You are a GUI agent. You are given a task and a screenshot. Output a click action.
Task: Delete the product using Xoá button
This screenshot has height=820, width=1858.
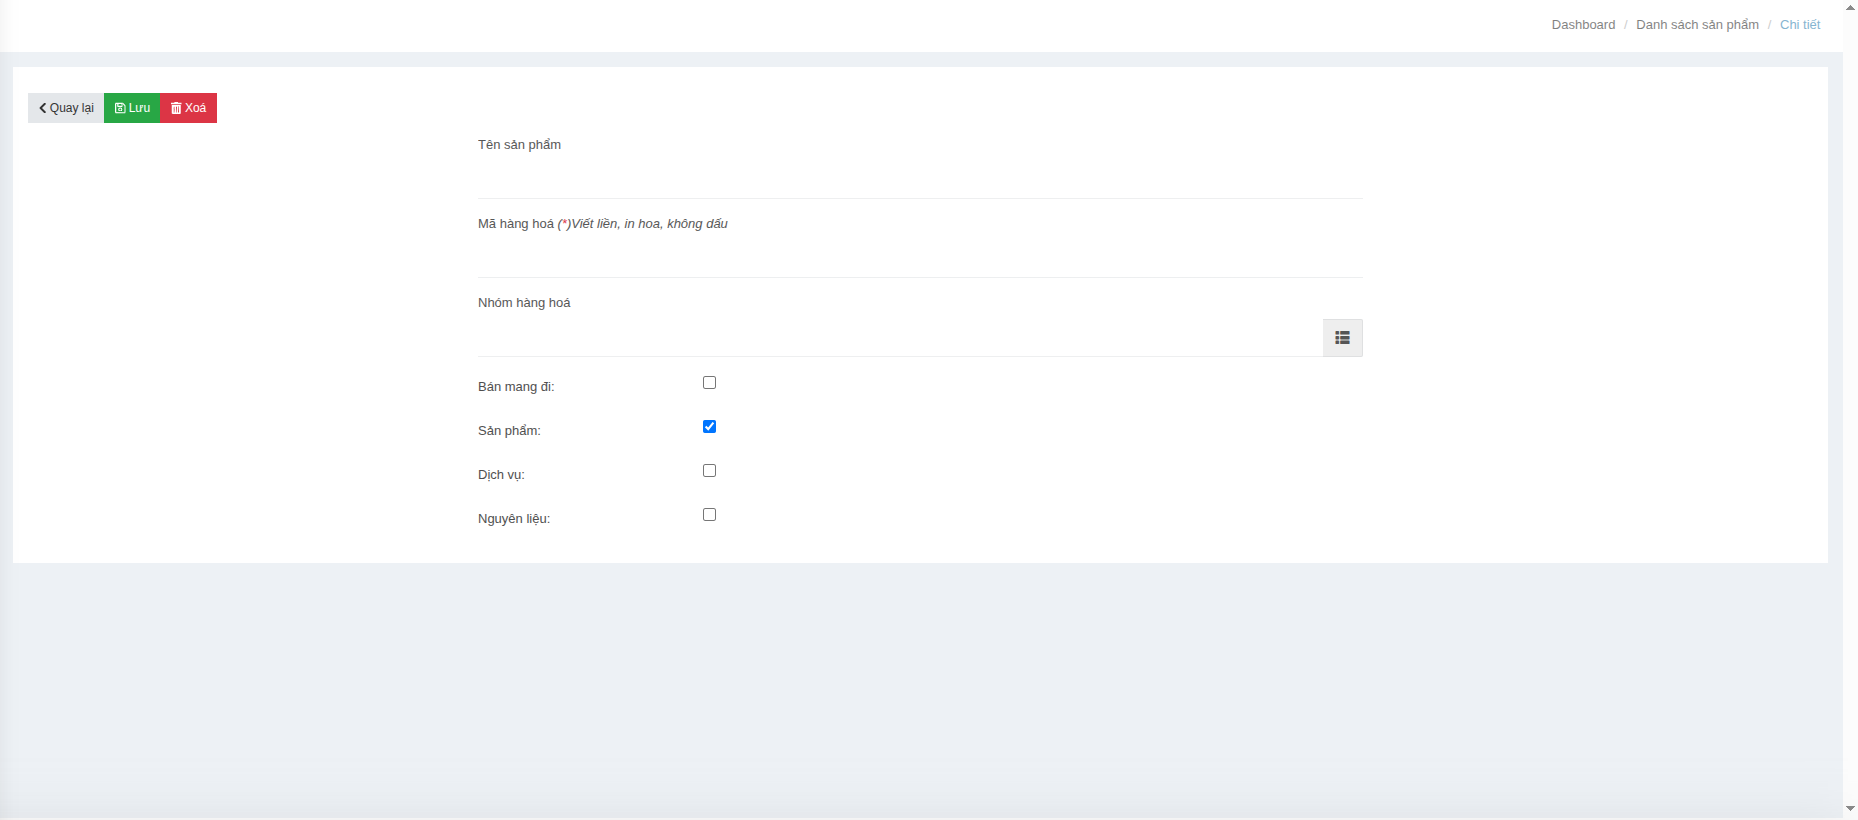point(188,108)
